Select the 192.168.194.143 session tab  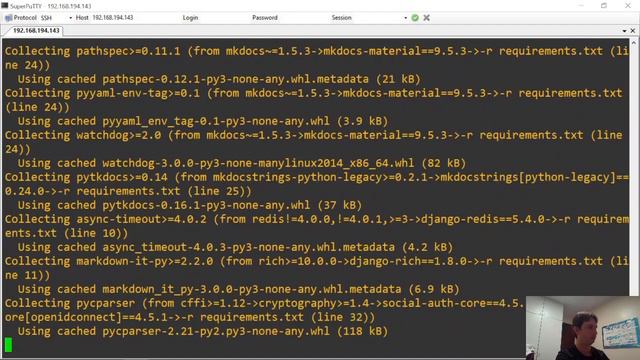click(x=36, y=31)
